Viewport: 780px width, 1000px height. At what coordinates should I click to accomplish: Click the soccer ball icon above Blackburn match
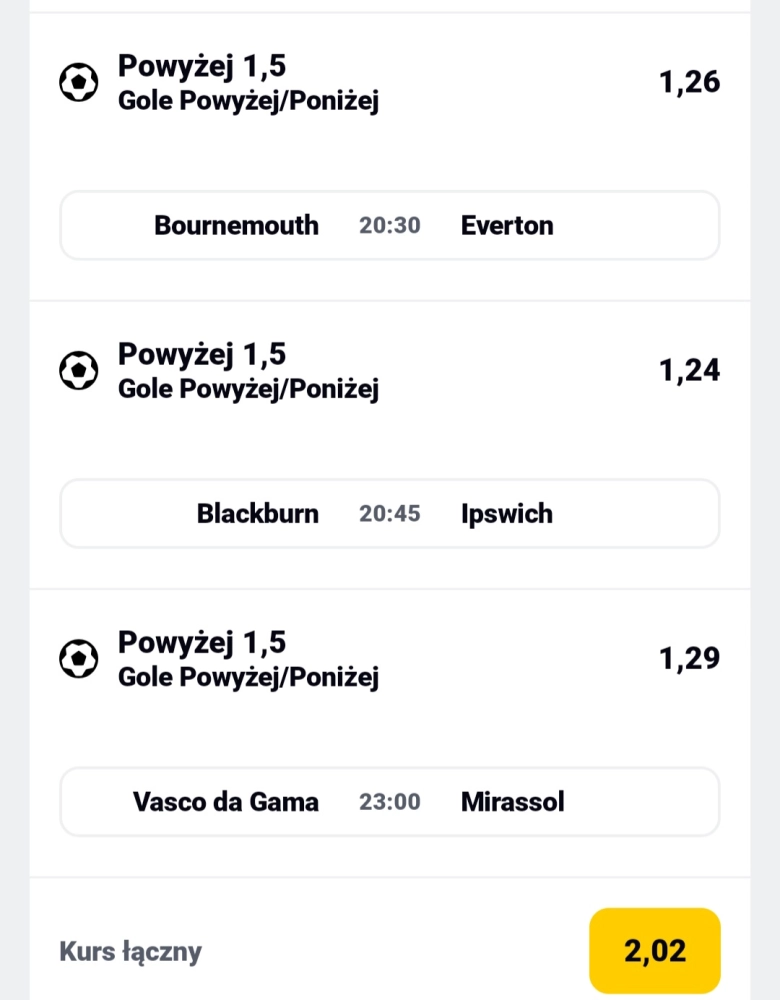coord(79,371)
